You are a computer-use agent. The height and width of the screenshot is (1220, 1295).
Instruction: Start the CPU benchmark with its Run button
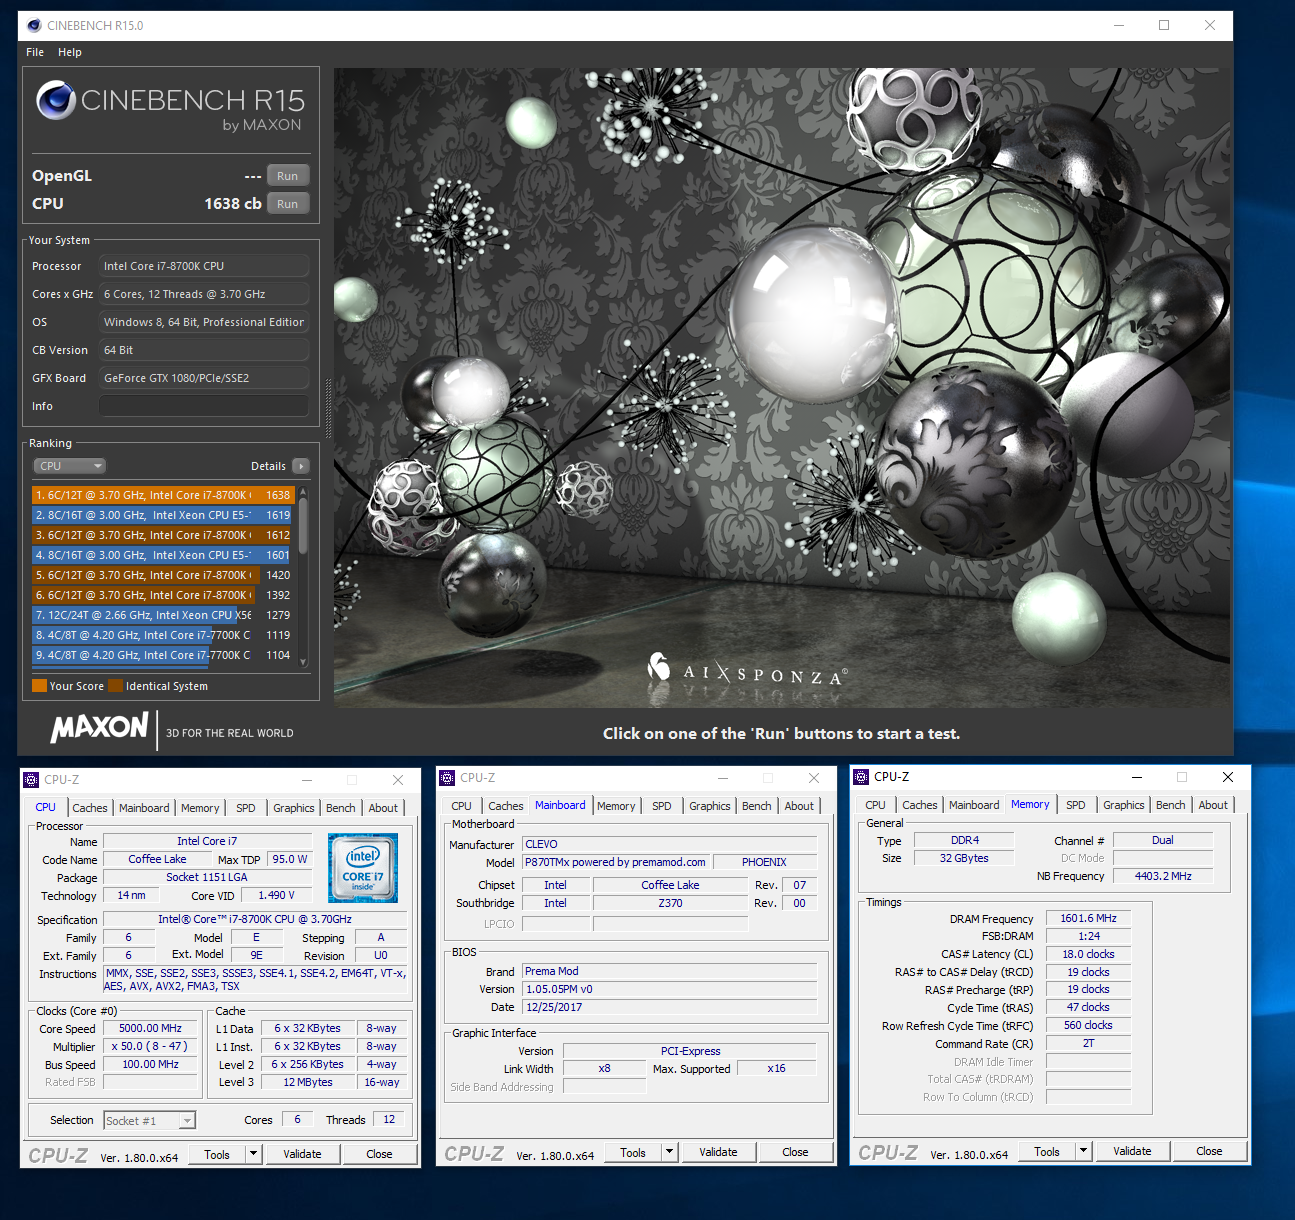pos(288,204)
